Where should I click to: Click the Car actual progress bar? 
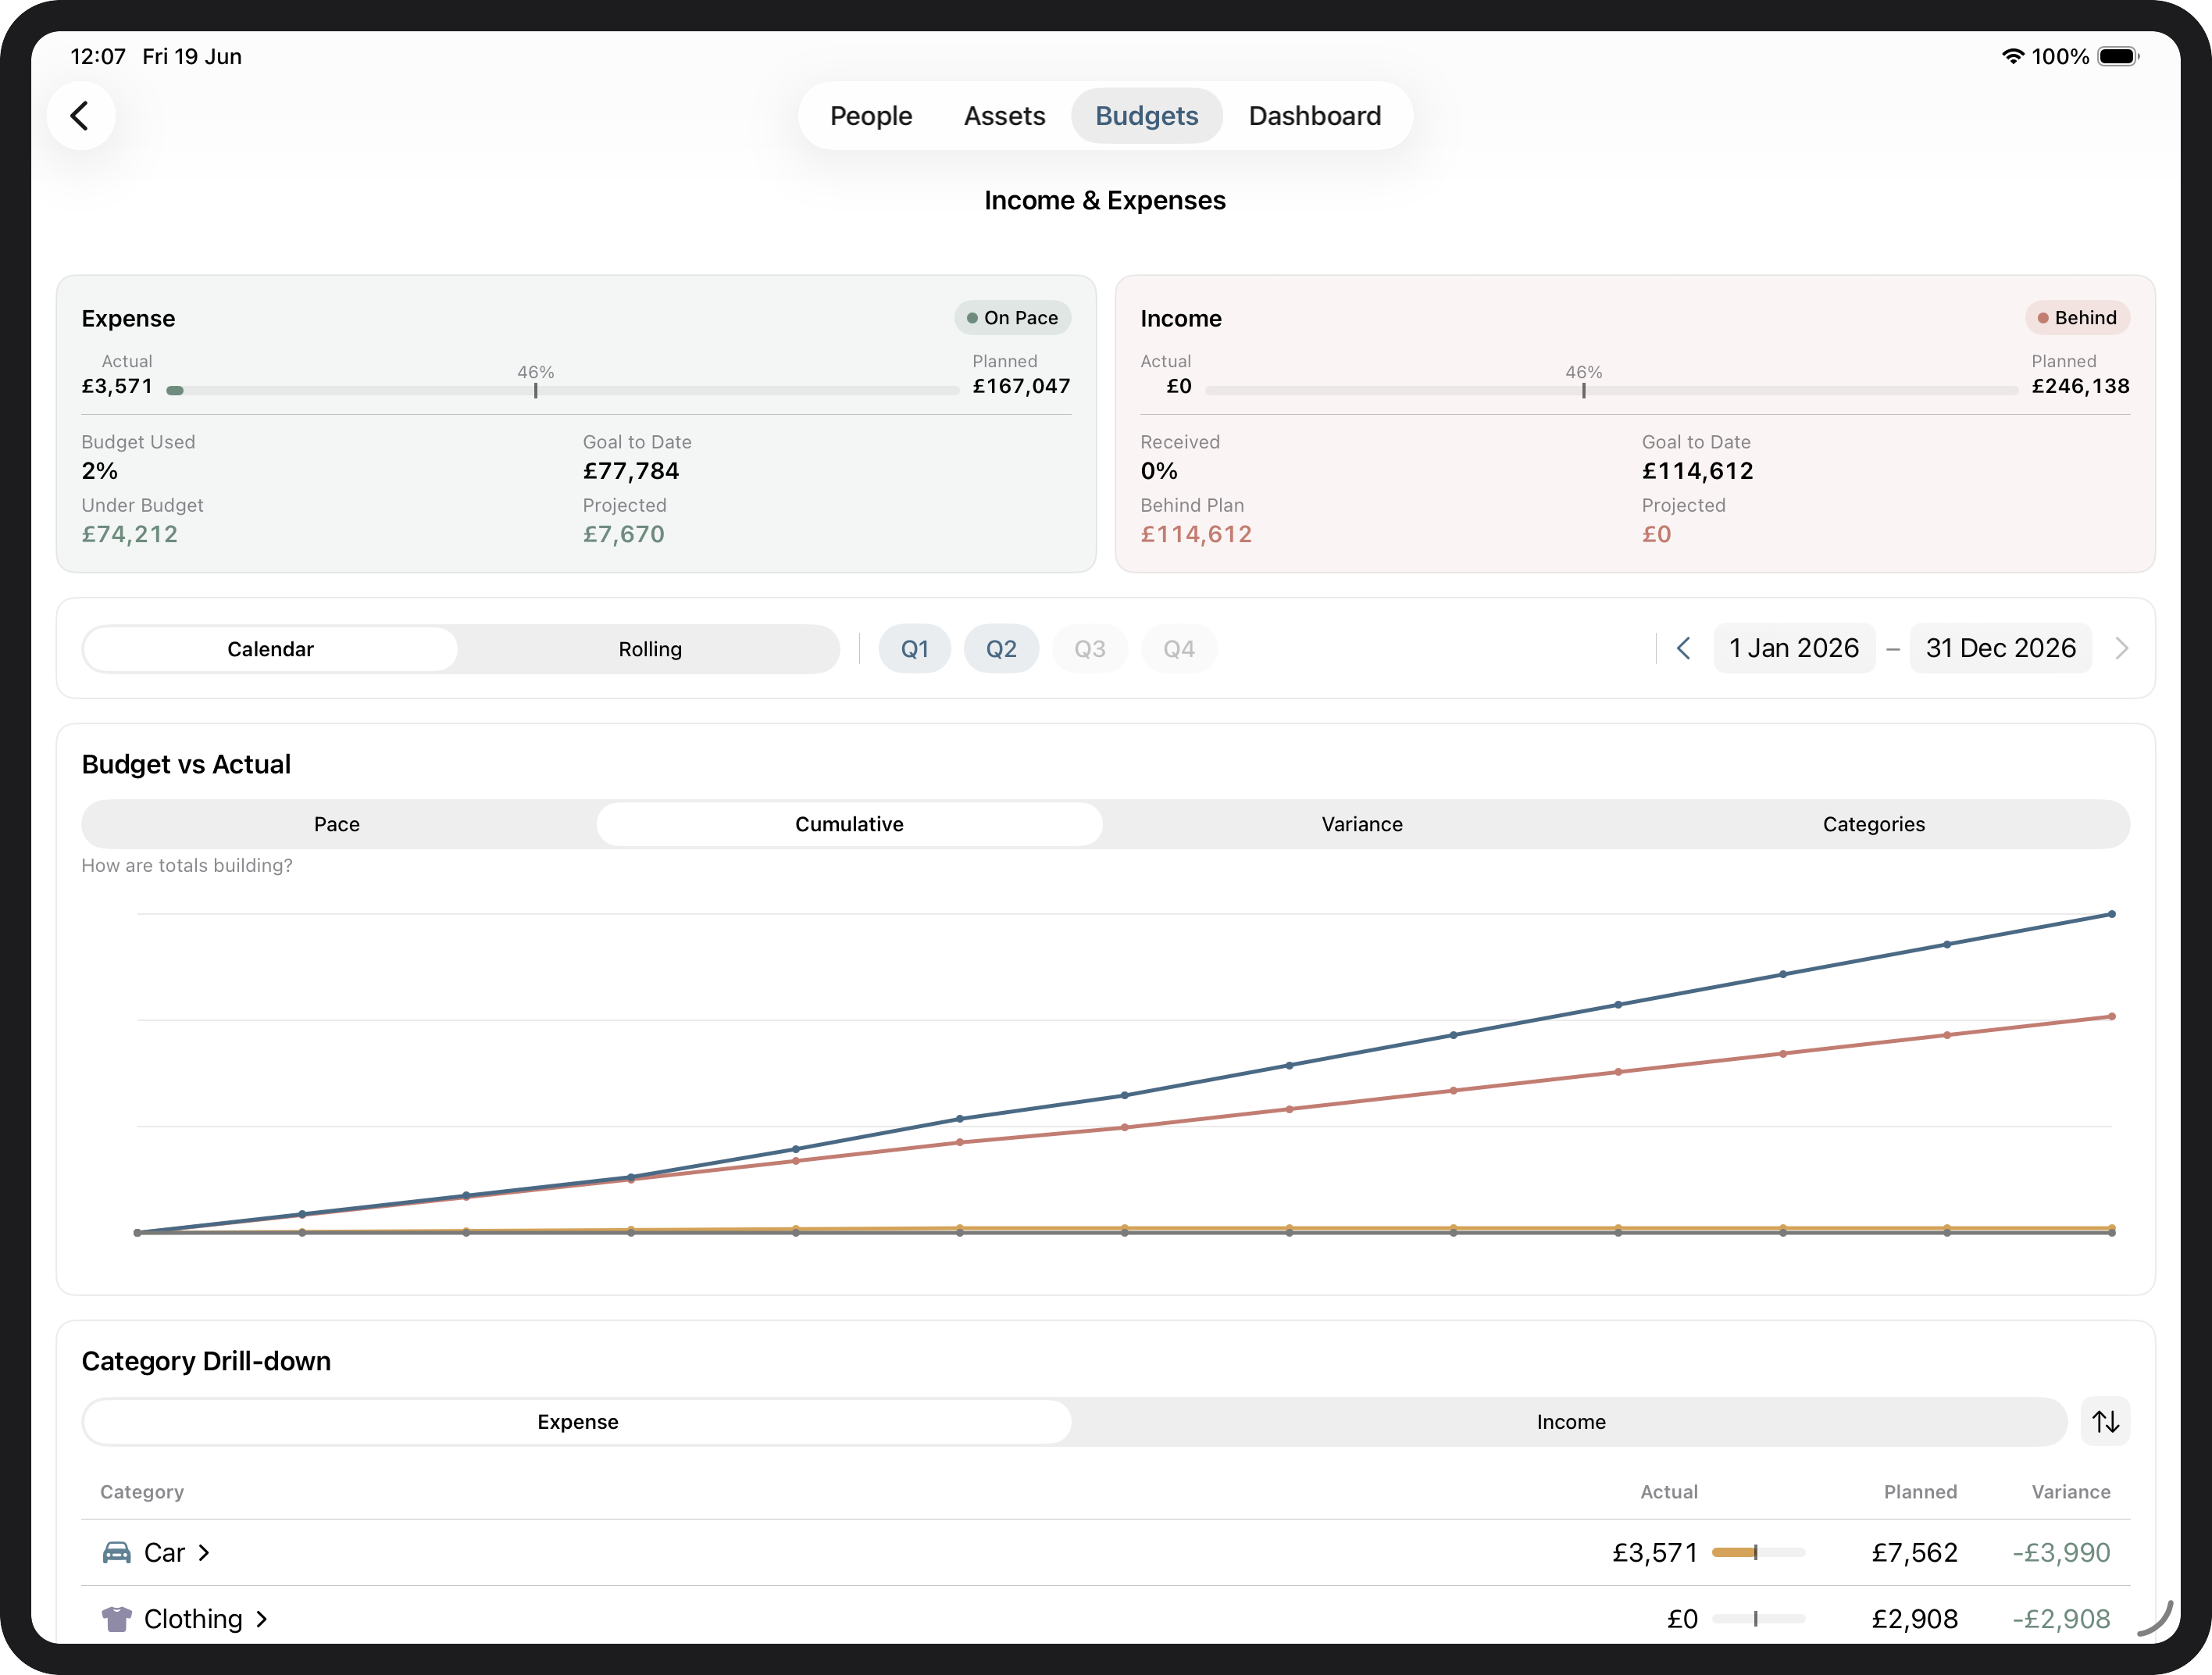click(x=1758, y=1552)
